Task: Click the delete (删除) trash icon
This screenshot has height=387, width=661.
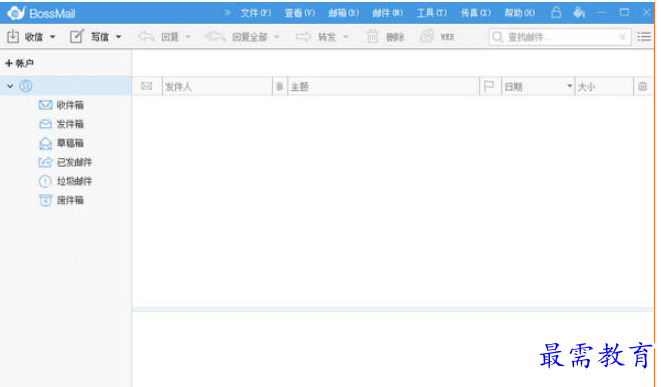Action: coord(373,37)
